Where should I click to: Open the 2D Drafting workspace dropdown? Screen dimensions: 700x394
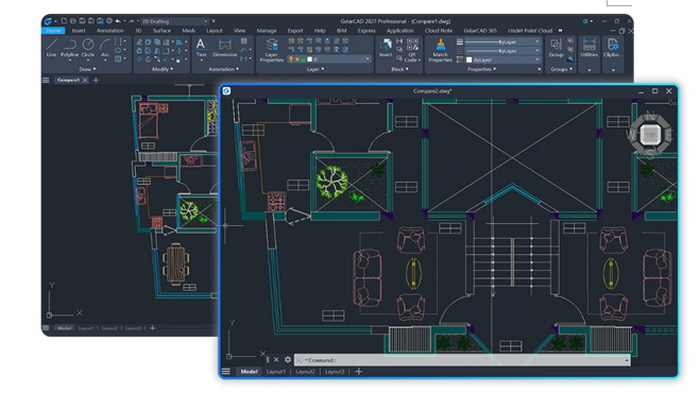(175, 21)
